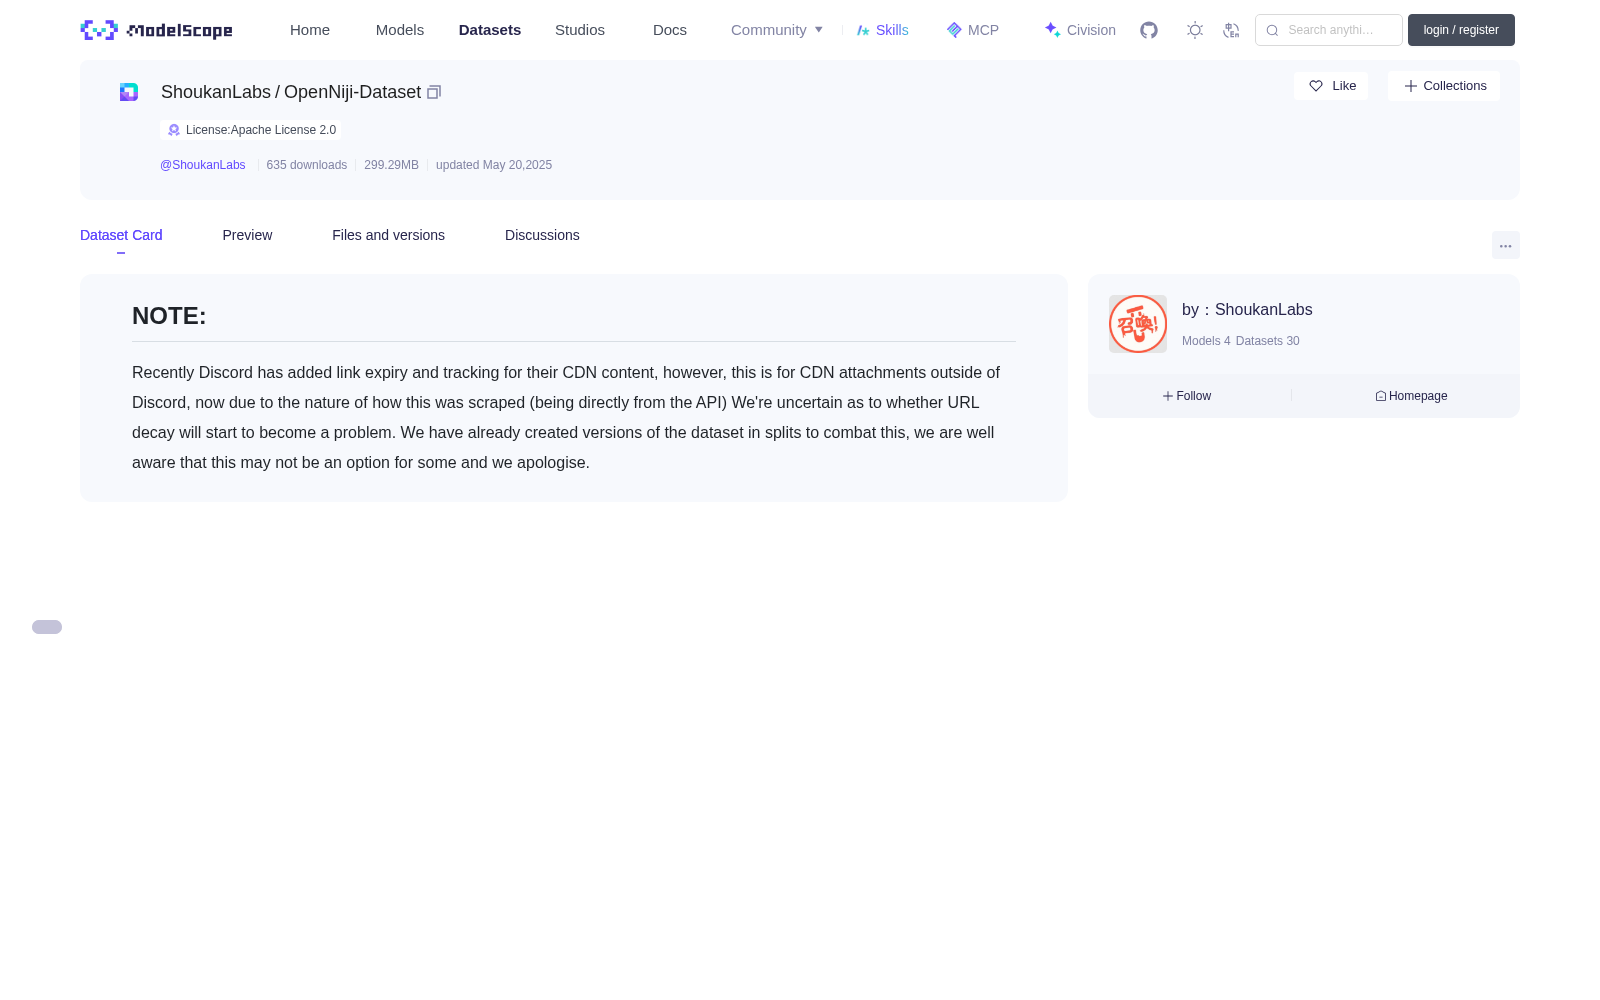Image resolution: width=1600 pixels, height=1000 pixels.
Task: Like the dataset with heart button
Action: pyautogui.click(x=1331, y=86)
